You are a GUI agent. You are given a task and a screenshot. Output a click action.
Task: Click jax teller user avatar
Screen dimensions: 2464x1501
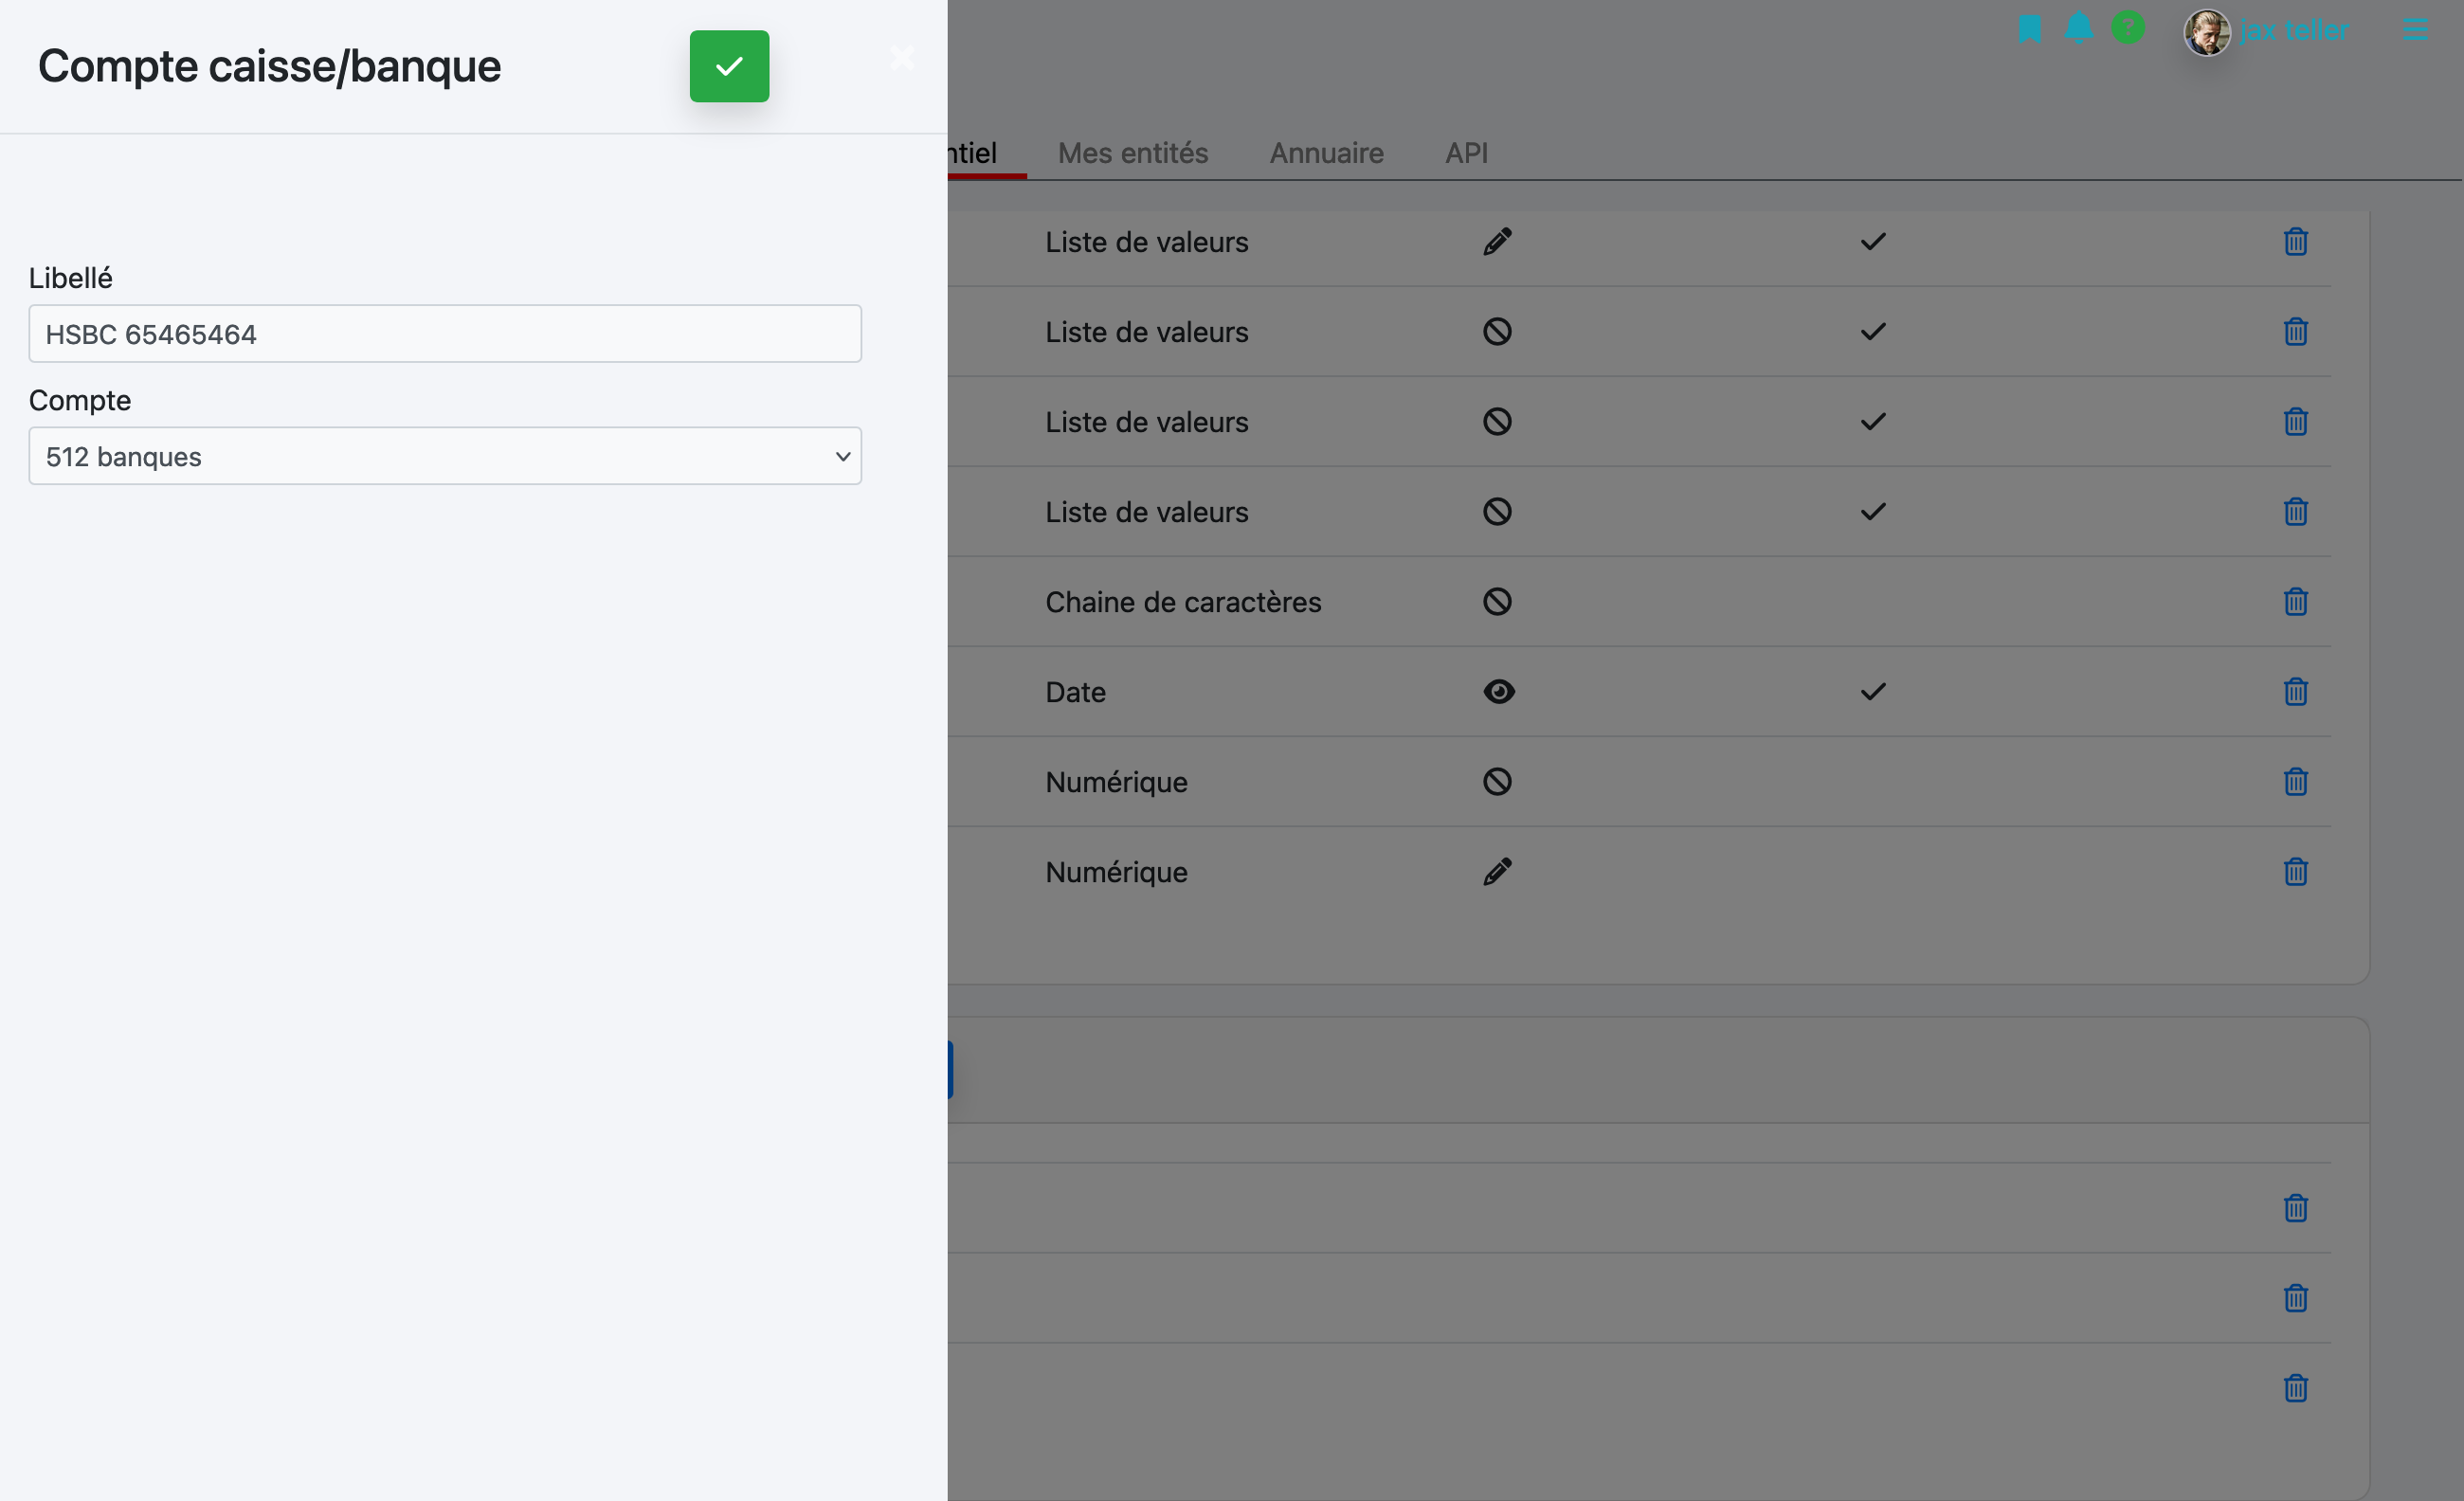pyautogui.click(x=2207, y=32)
